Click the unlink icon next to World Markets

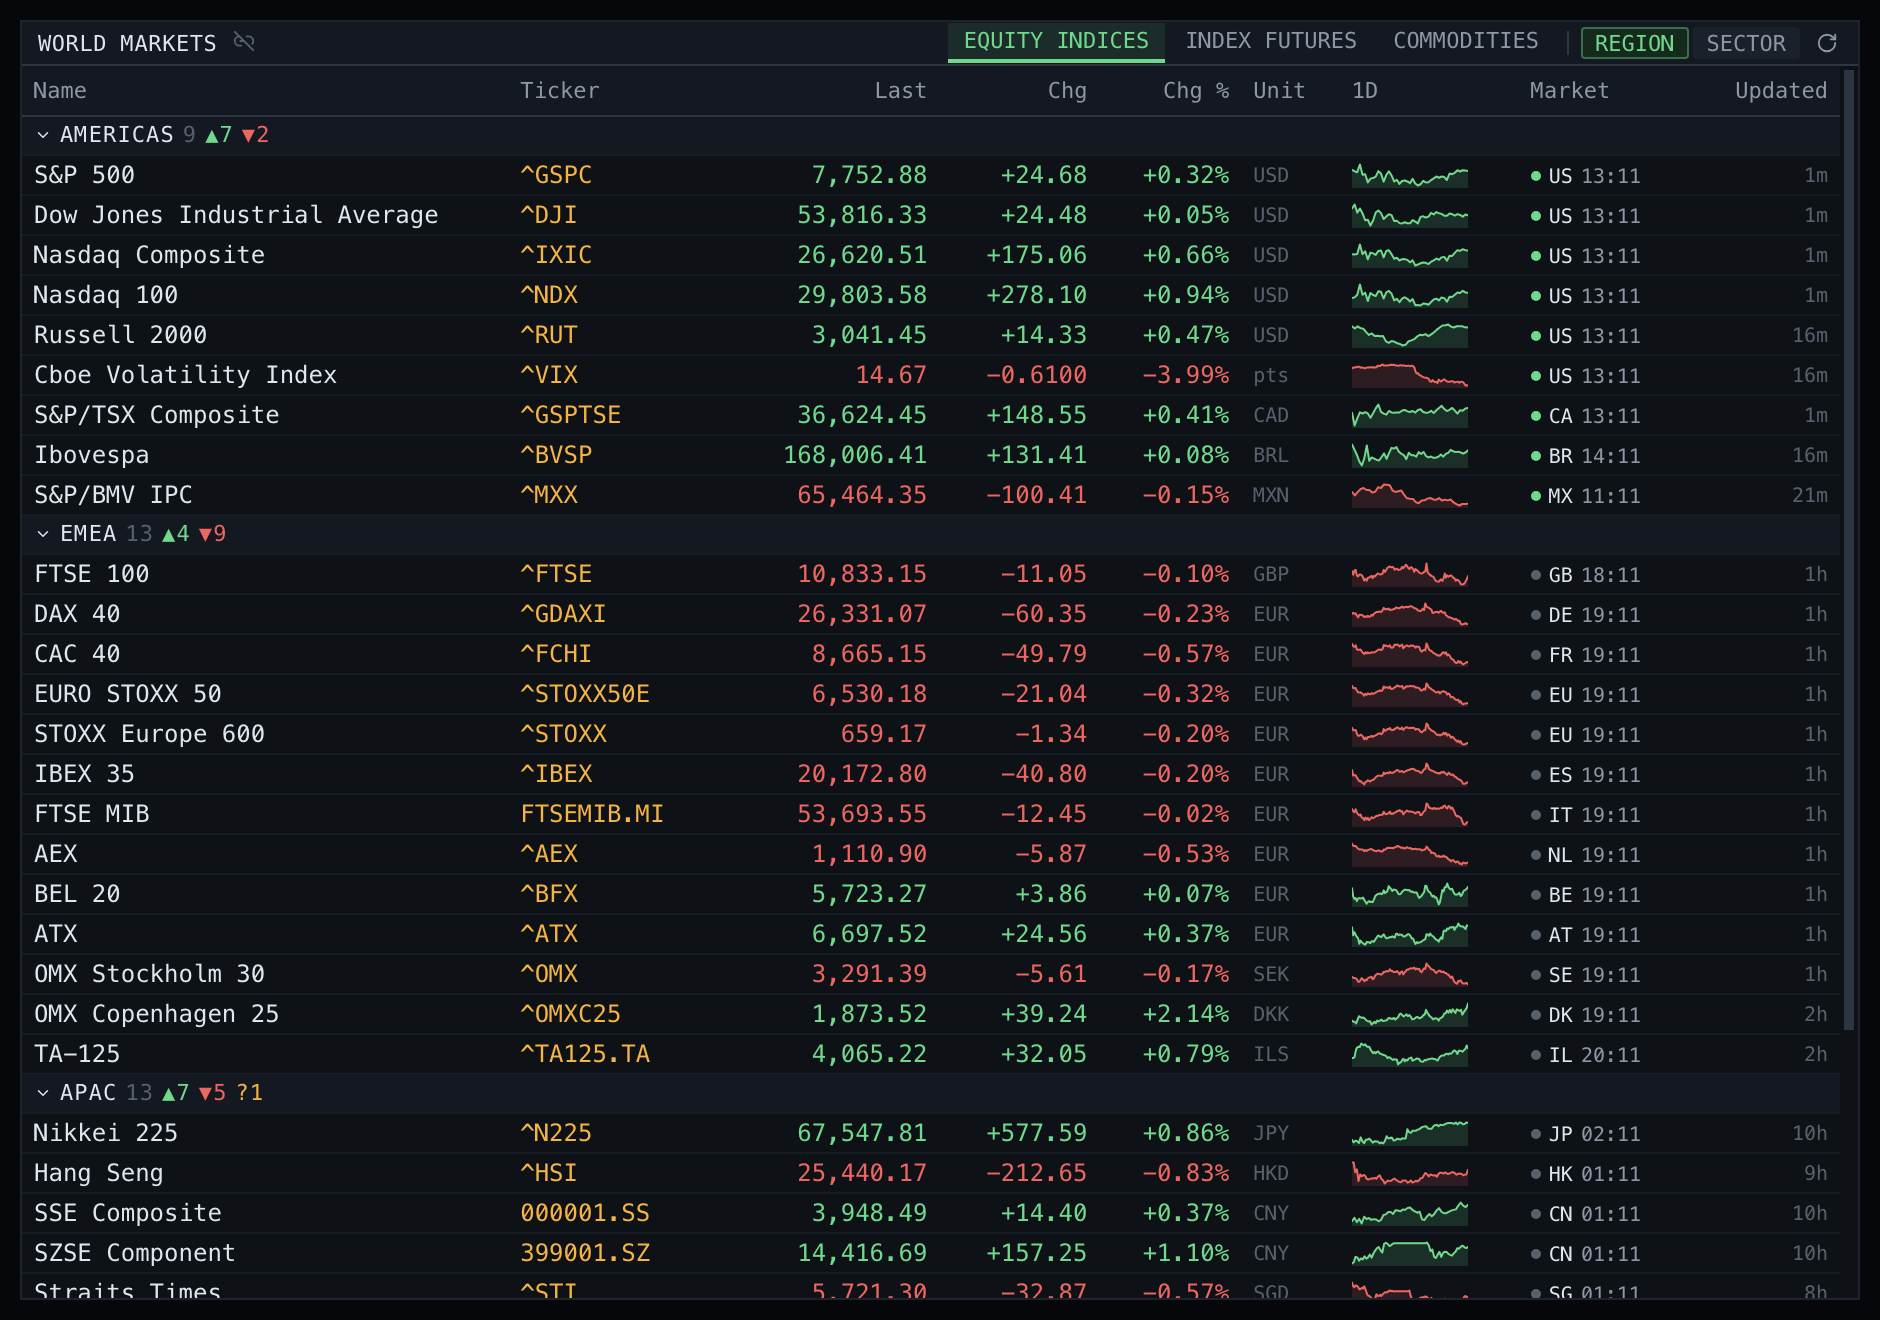pos(244,42)
